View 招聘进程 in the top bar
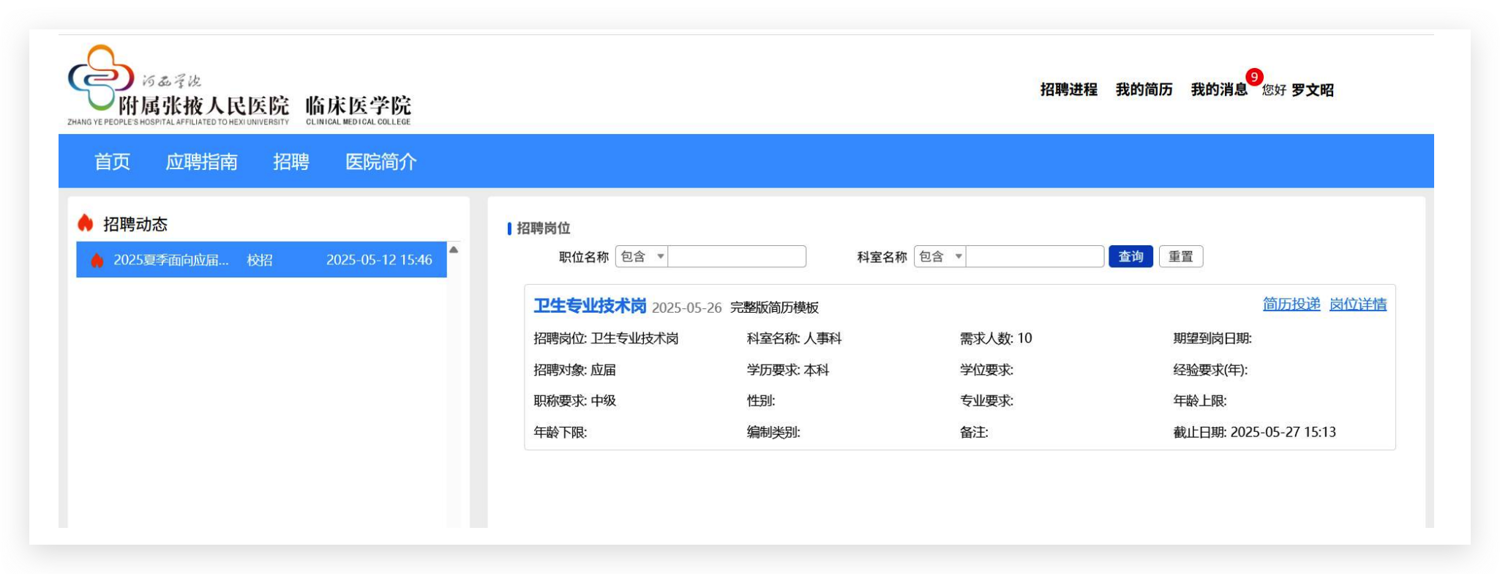 tap(1068, 90)
